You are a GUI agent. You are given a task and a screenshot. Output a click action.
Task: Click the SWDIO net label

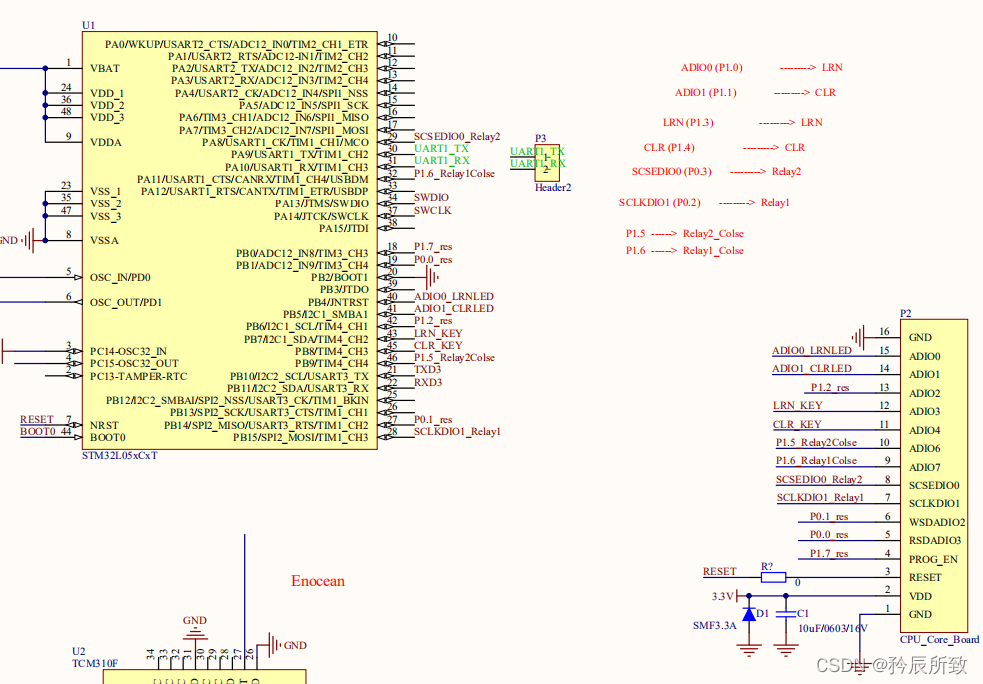click(x=431, y=197)
